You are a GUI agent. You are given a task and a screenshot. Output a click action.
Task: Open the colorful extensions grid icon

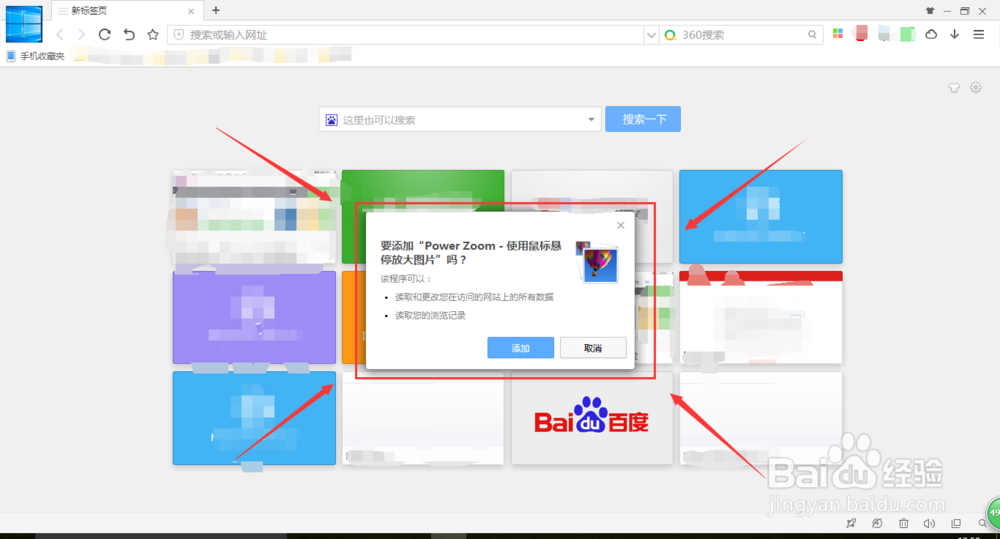coord(838,34)
